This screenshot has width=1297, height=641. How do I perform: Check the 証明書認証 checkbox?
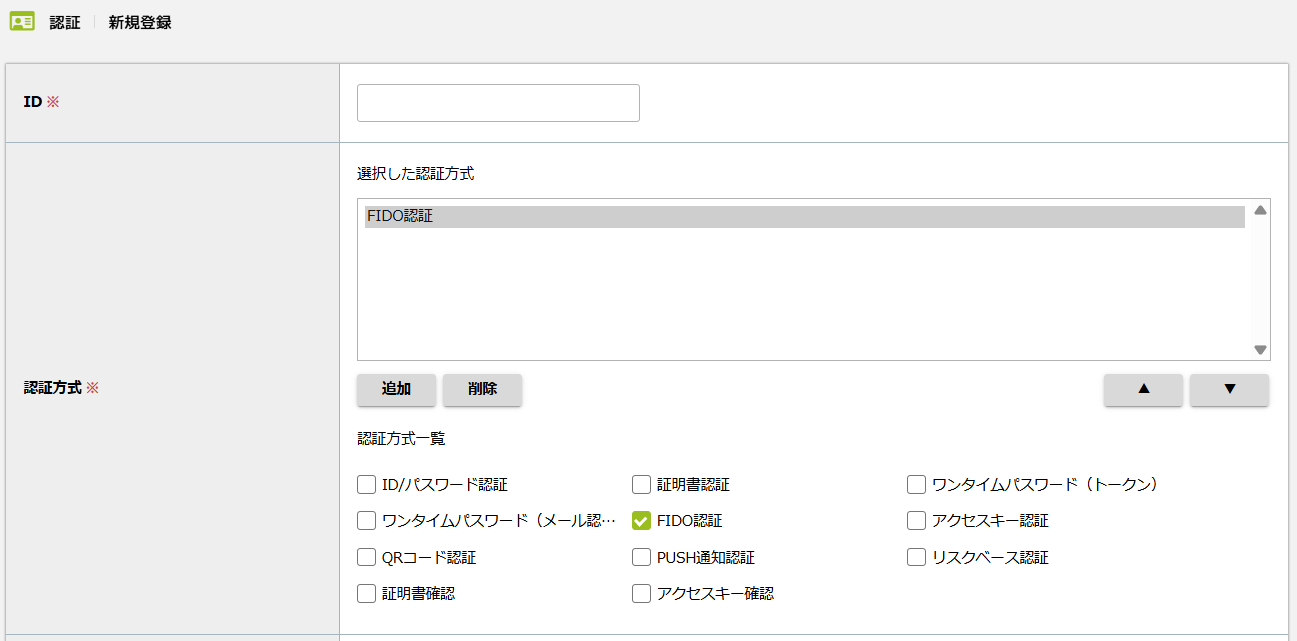click(x=641, y=485)
